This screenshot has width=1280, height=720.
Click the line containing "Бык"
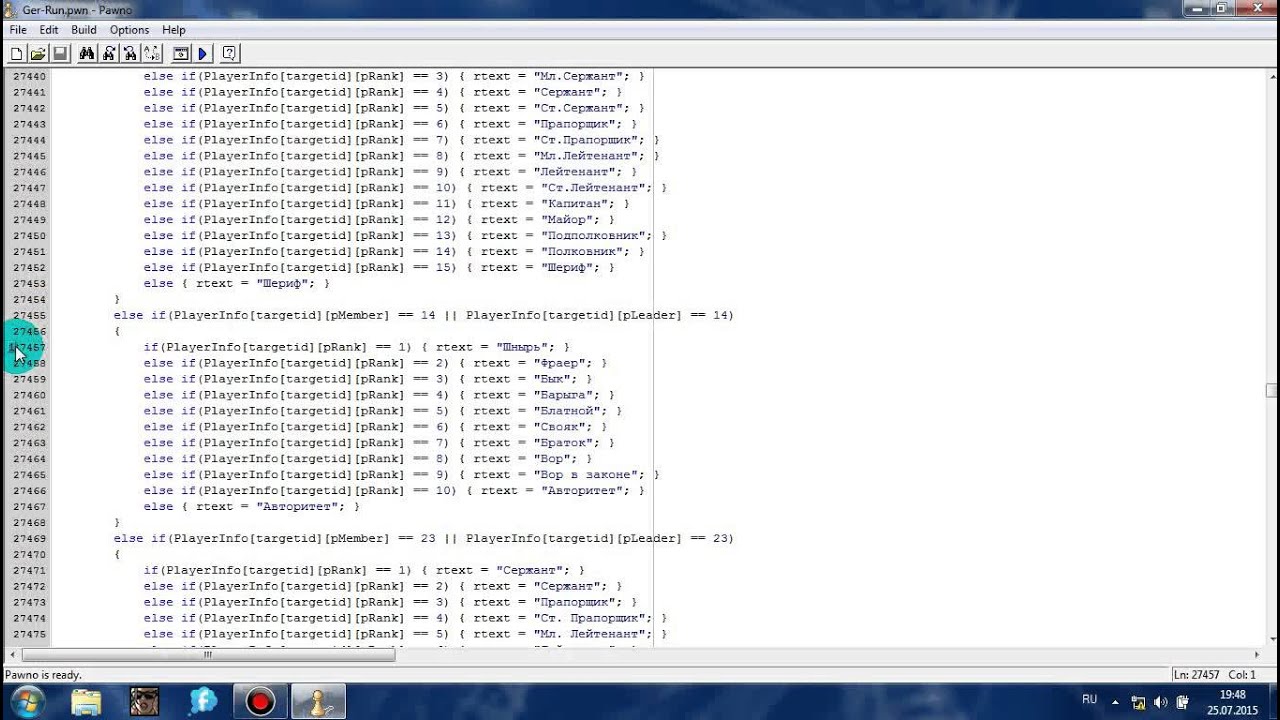click(x=367, y=379)
